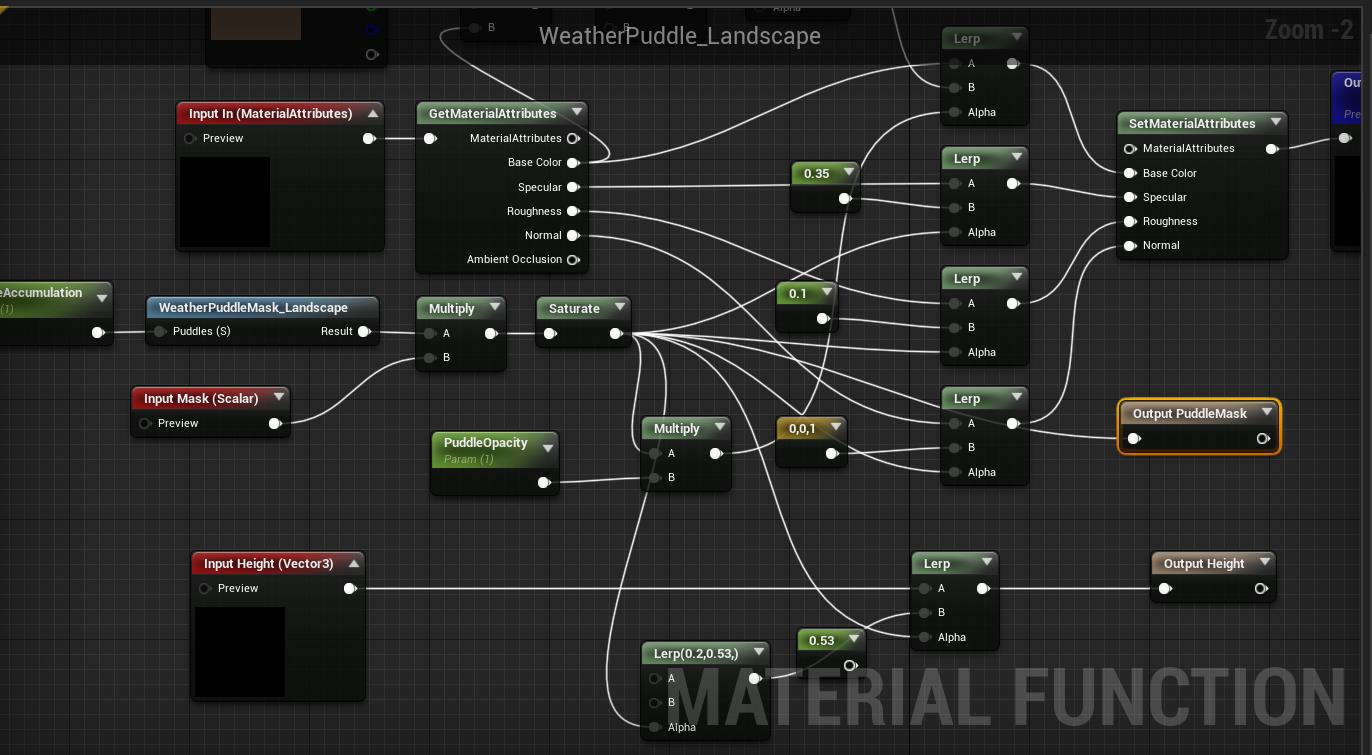Collapse the Input In (MaterialAttributes) node preview
Viewport: 1372px width, 755px height.
tap(372, 113)
